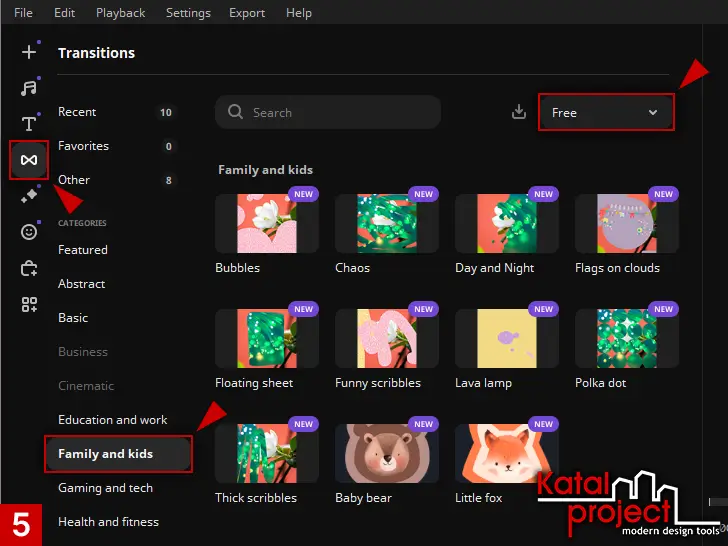The height and width of the screenshot is (546, 728).
Task: Select the Family and kids category
Action: pos(118,454)
